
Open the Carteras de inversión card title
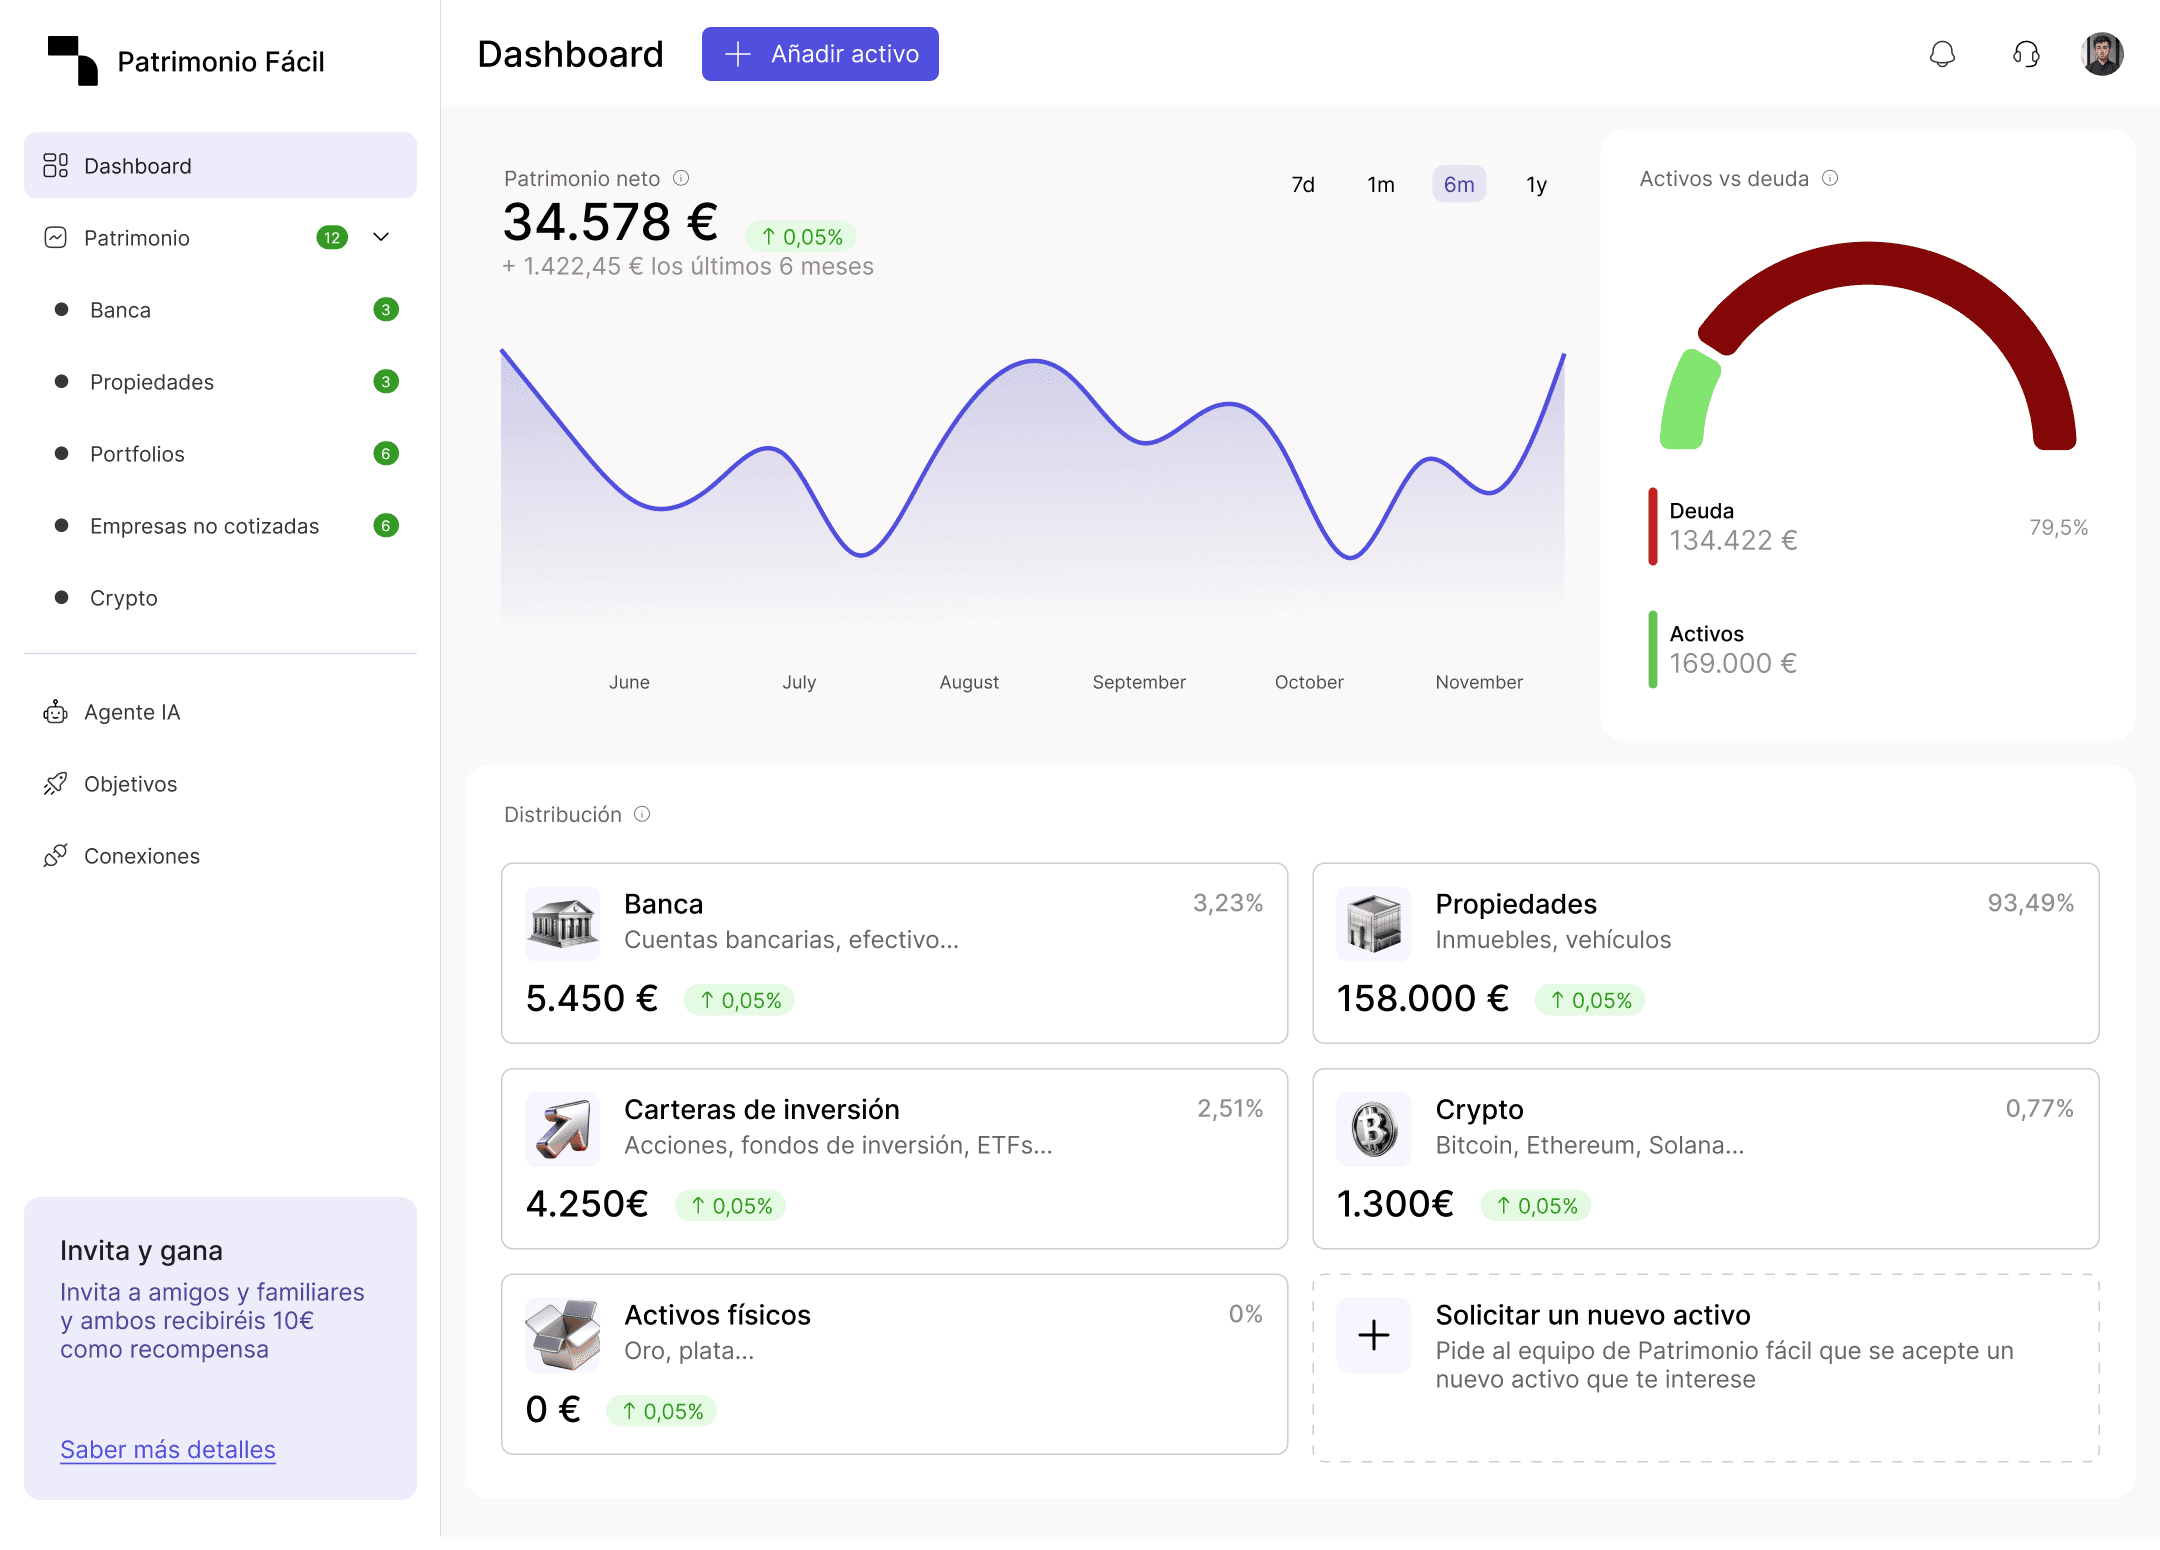click(x=762, y=1109)
